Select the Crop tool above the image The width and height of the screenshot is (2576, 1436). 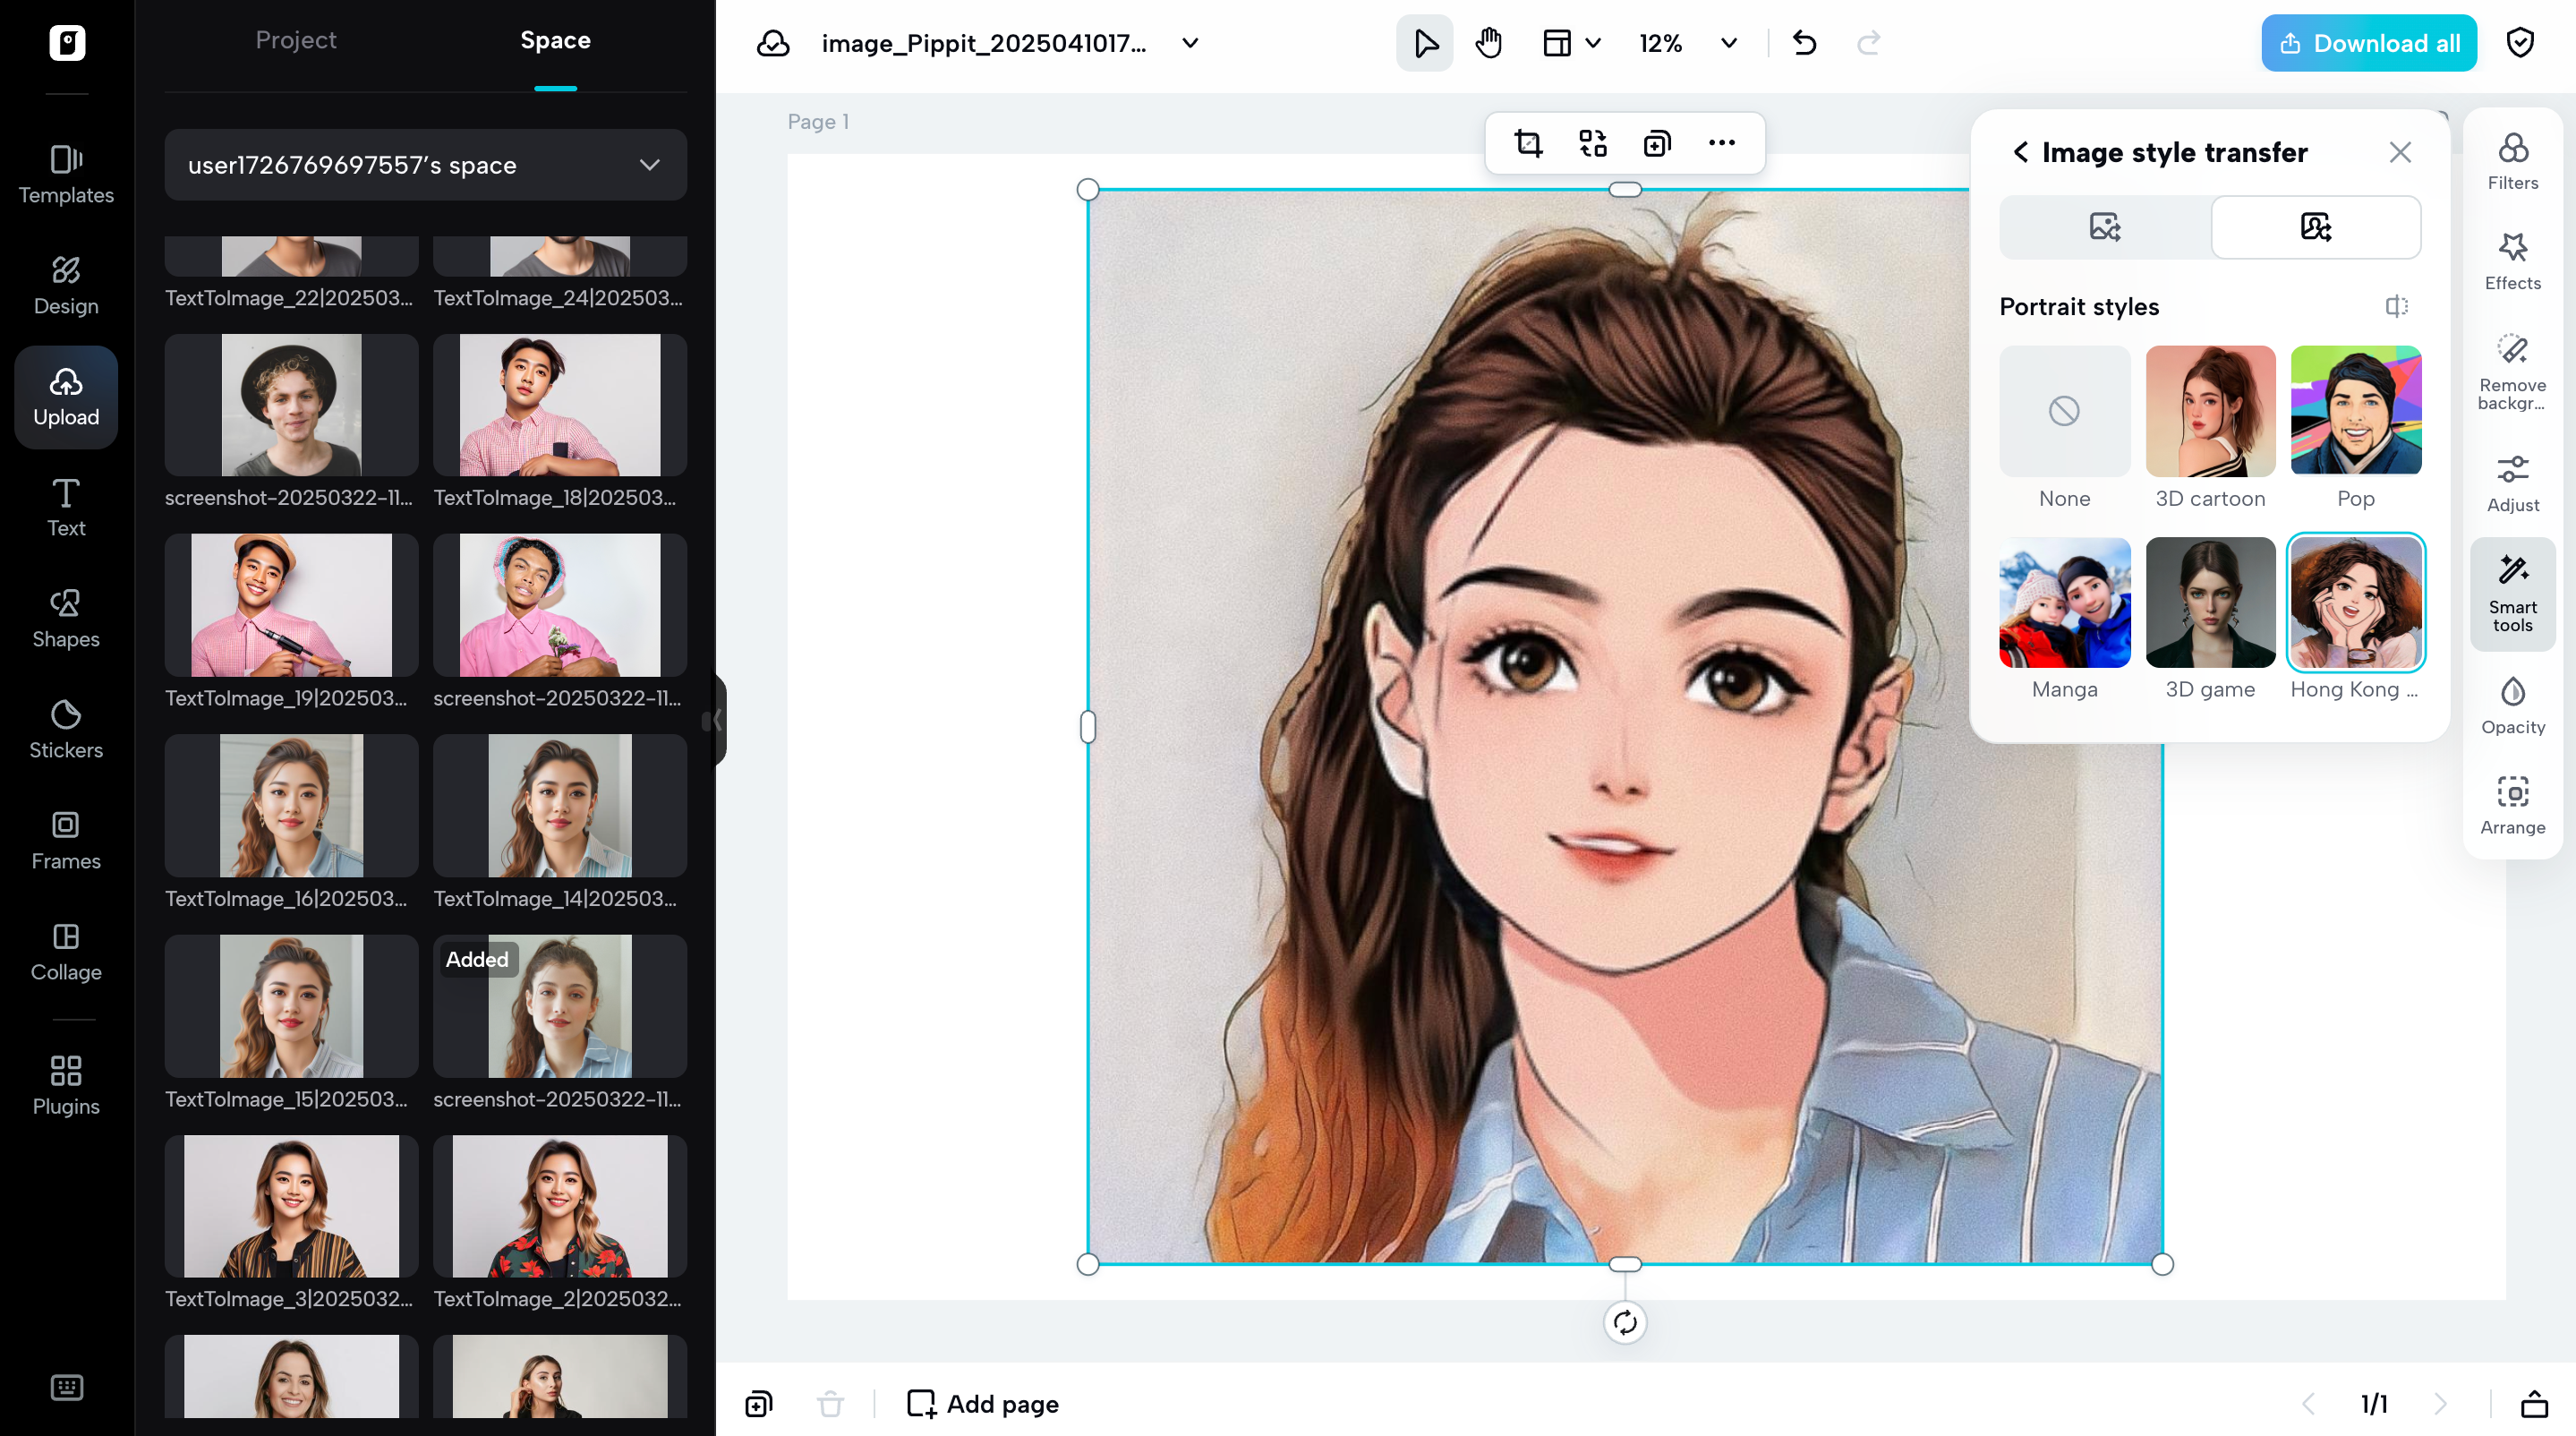tap(1528, 143)
